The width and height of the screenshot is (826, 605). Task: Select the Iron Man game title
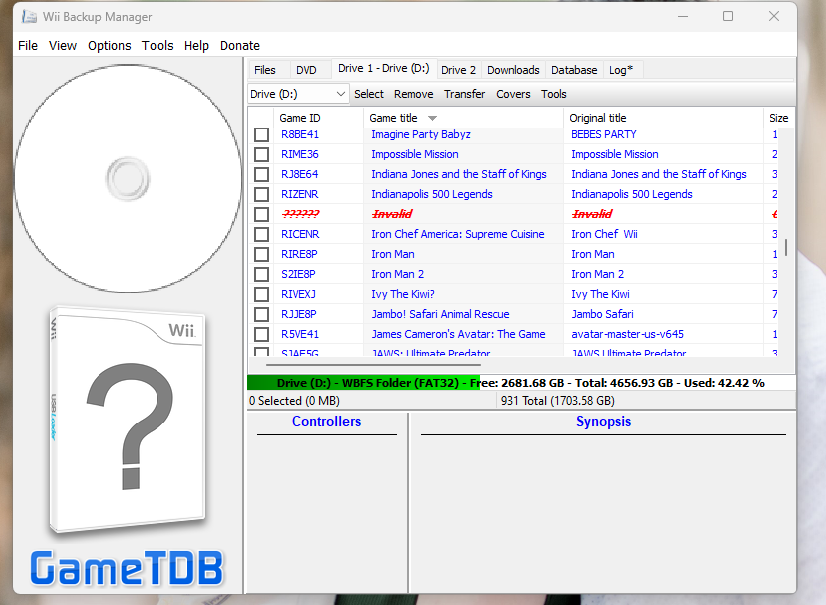(x=393, y=255)
